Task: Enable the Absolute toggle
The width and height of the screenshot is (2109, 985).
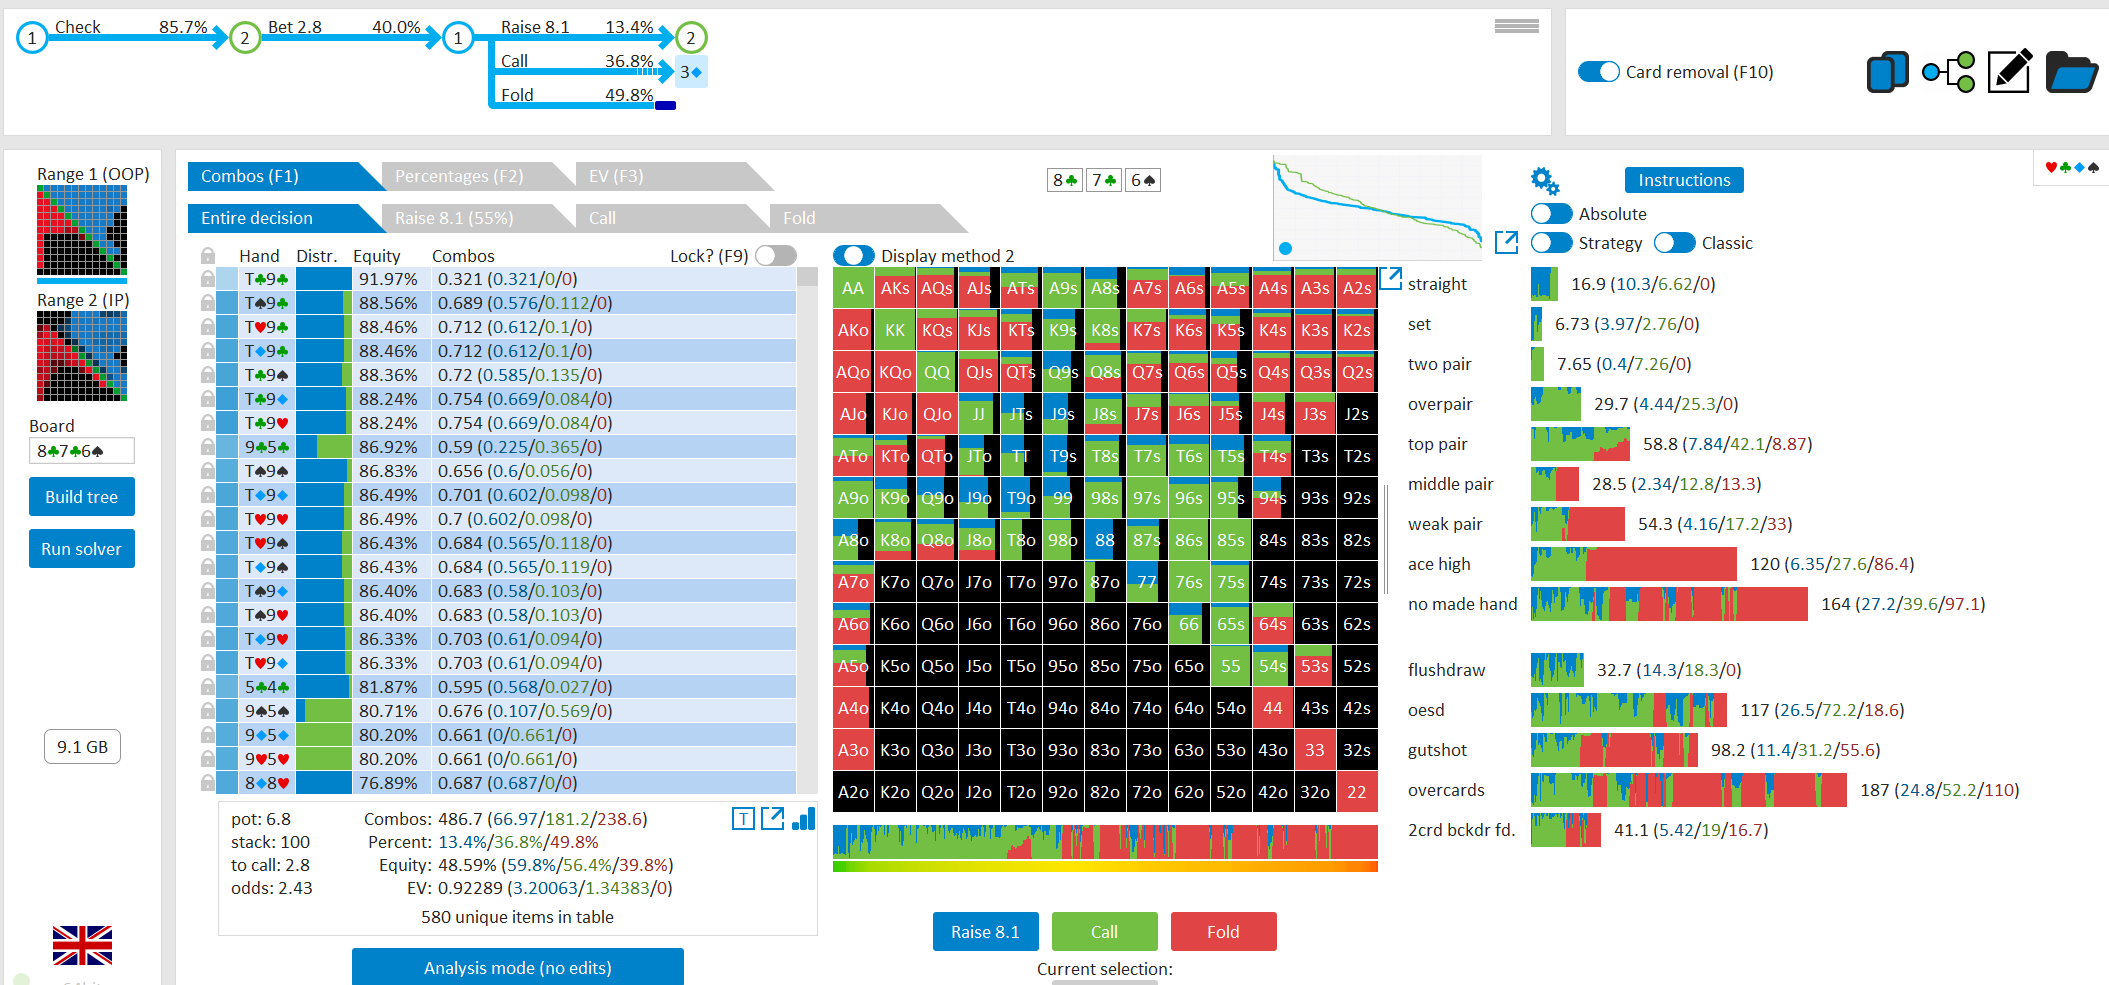Action: [x=1551, y=214]
